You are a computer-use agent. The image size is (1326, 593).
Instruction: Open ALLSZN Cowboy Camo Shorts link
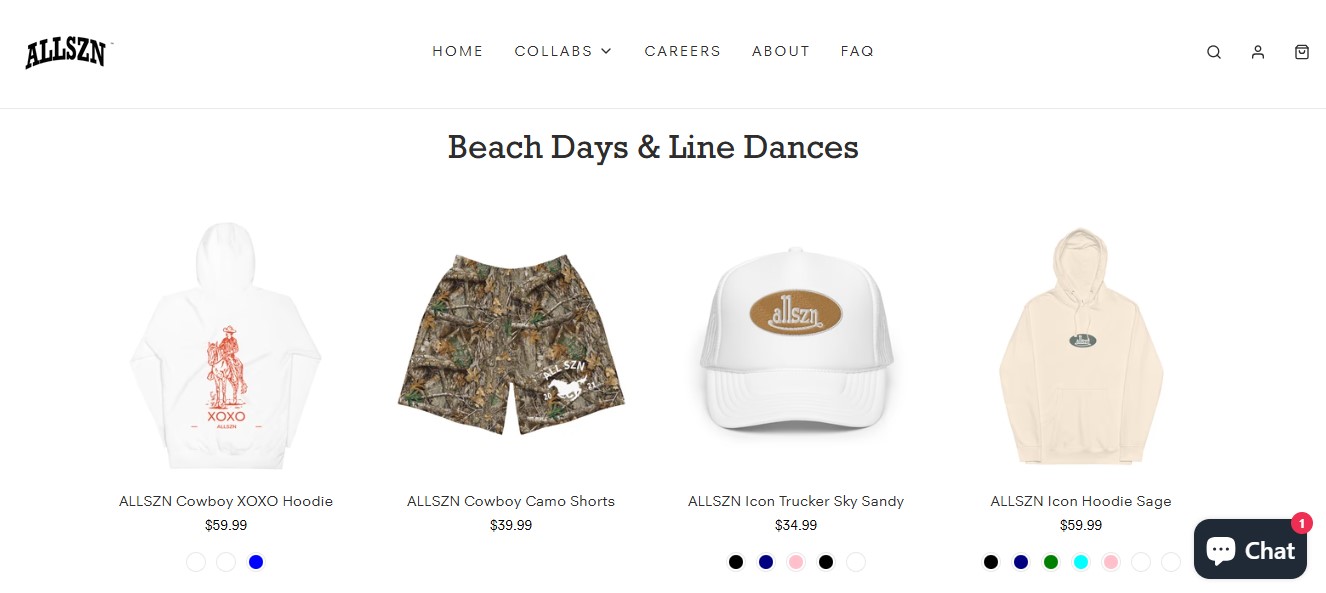click(x=511, y=501)
